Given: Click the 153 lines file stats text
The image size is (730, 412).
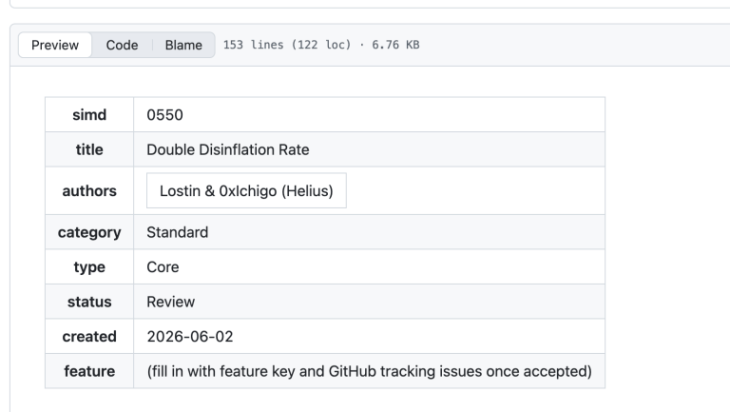Looking at the screenshot, I should coord(321,45).
